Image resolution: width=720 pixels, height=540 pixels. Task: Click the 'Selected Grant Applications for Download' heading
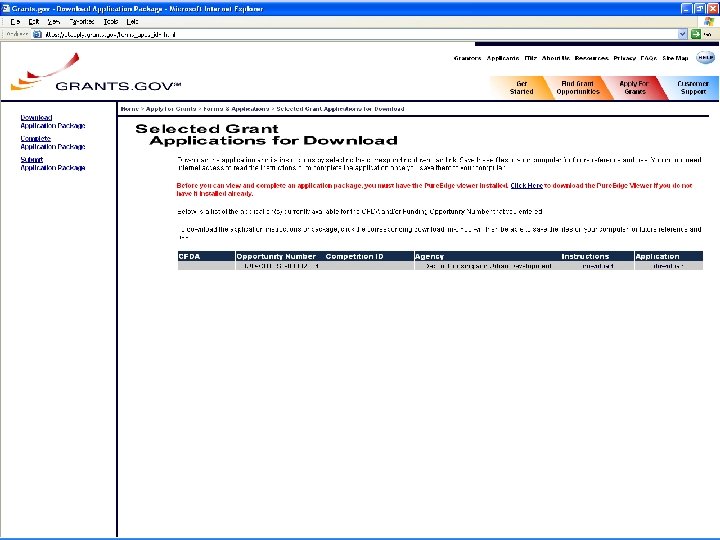[x=266, y=135]
